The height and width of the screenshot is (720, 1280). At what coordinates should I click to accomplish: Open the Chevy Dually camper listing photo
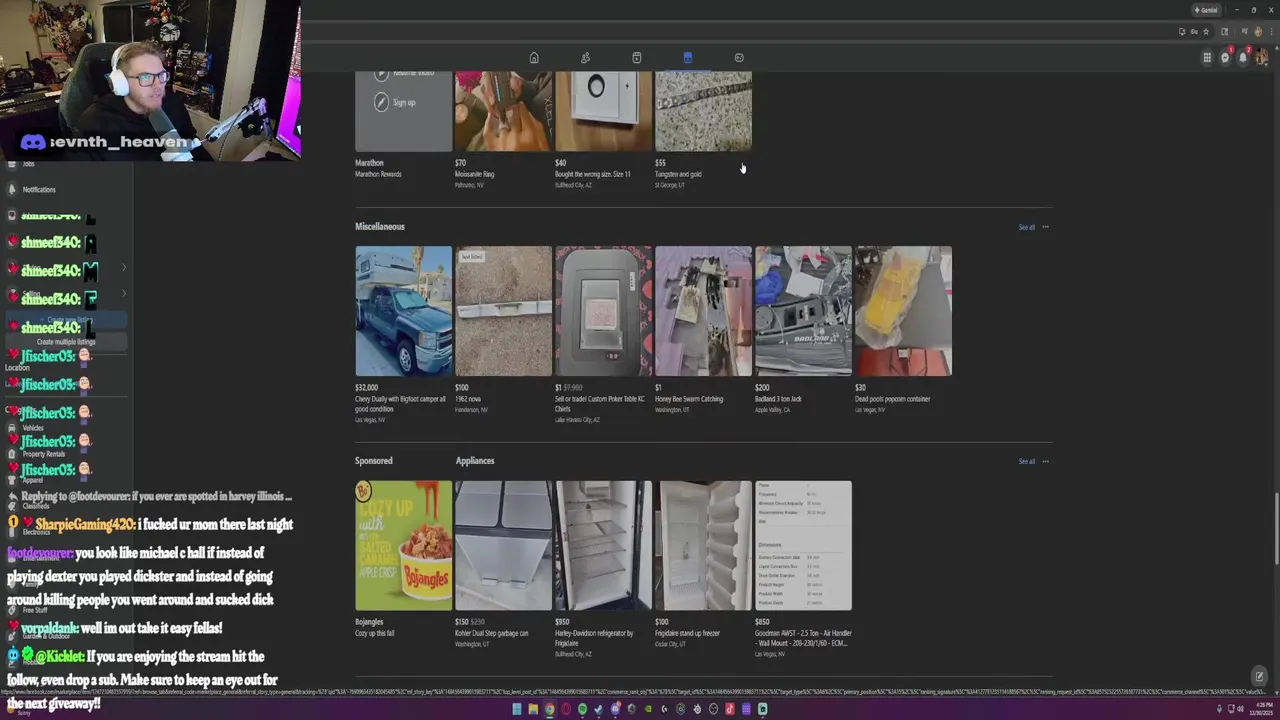coord(403,311)
